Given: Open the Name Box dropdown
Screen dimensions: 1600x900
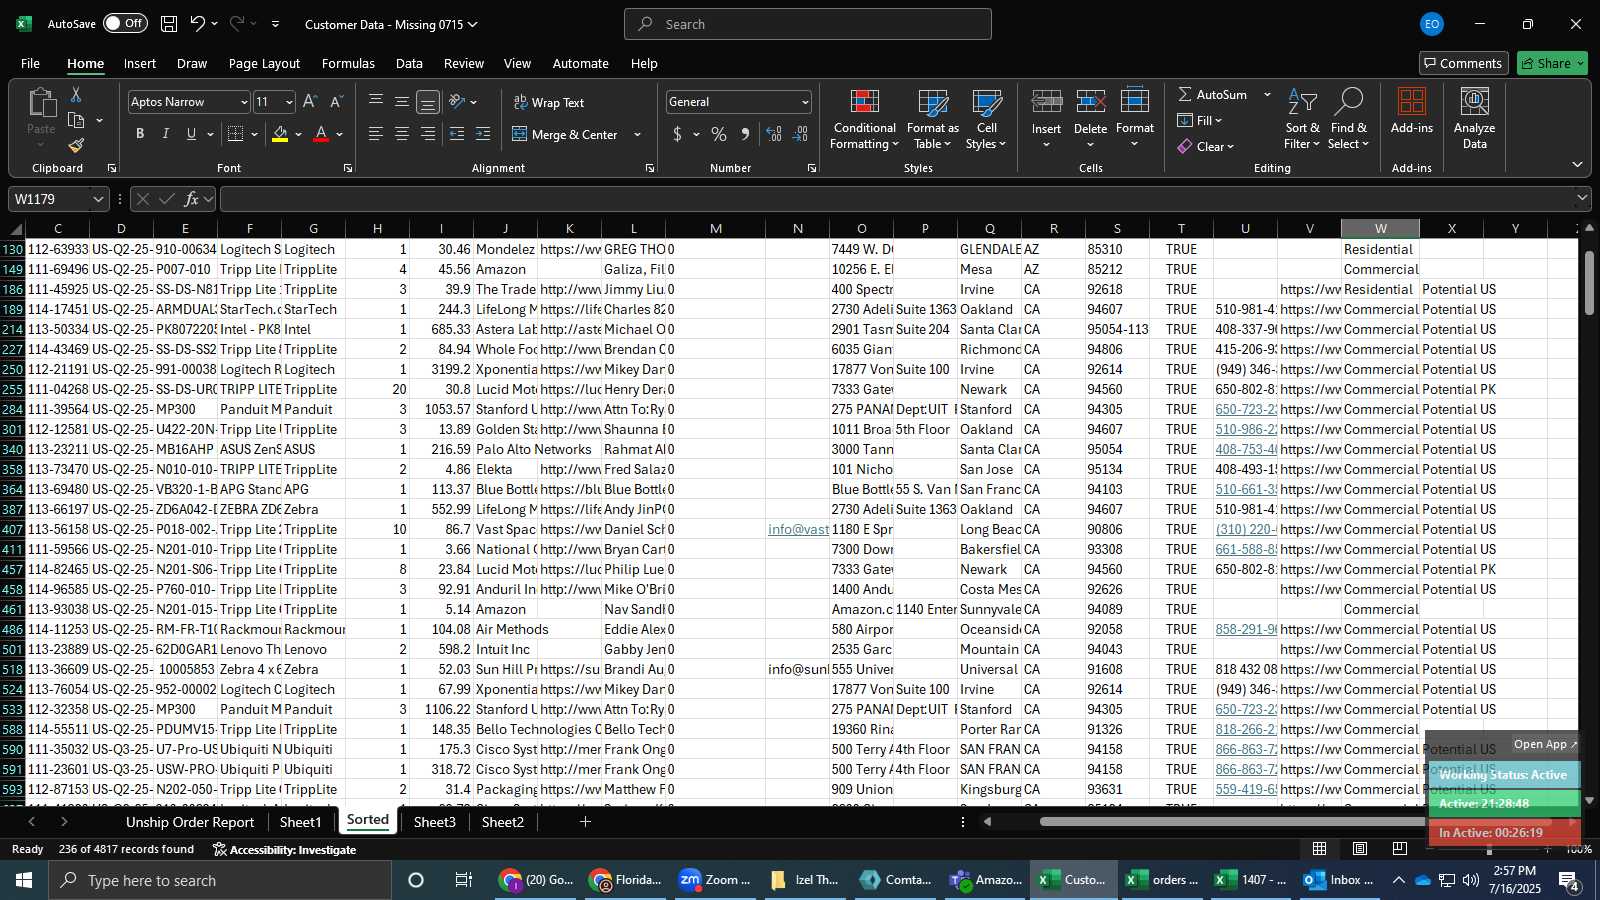Looking at the screenshot, I should click(97, 199).
